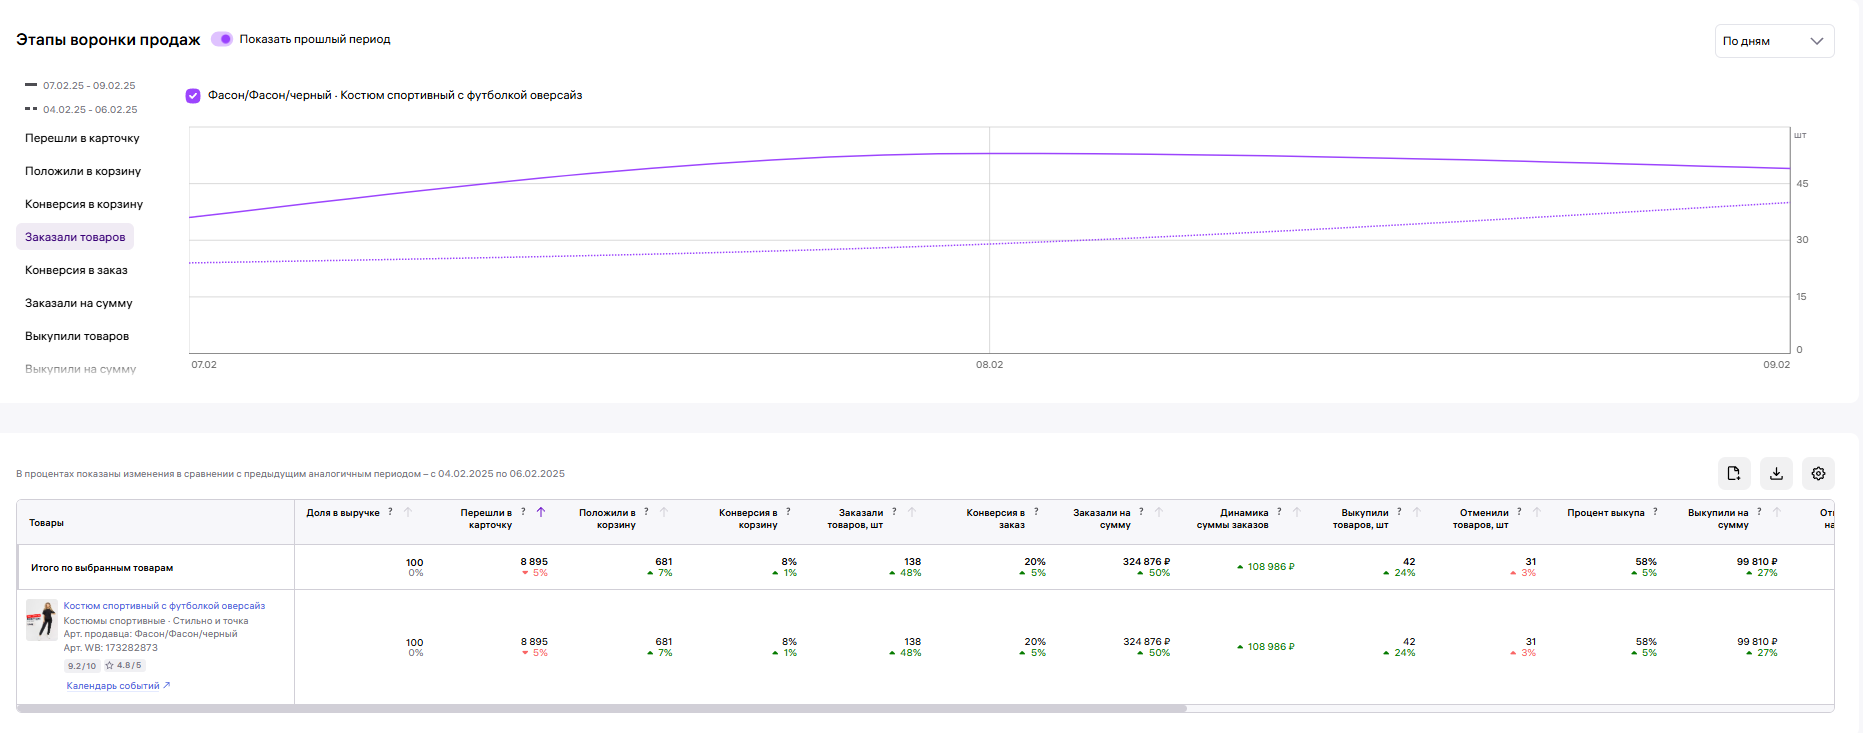Expand the По дням dropdown
This screenshot has width=1863, height=733.
pyautogui.click(x=1774, y=41)
